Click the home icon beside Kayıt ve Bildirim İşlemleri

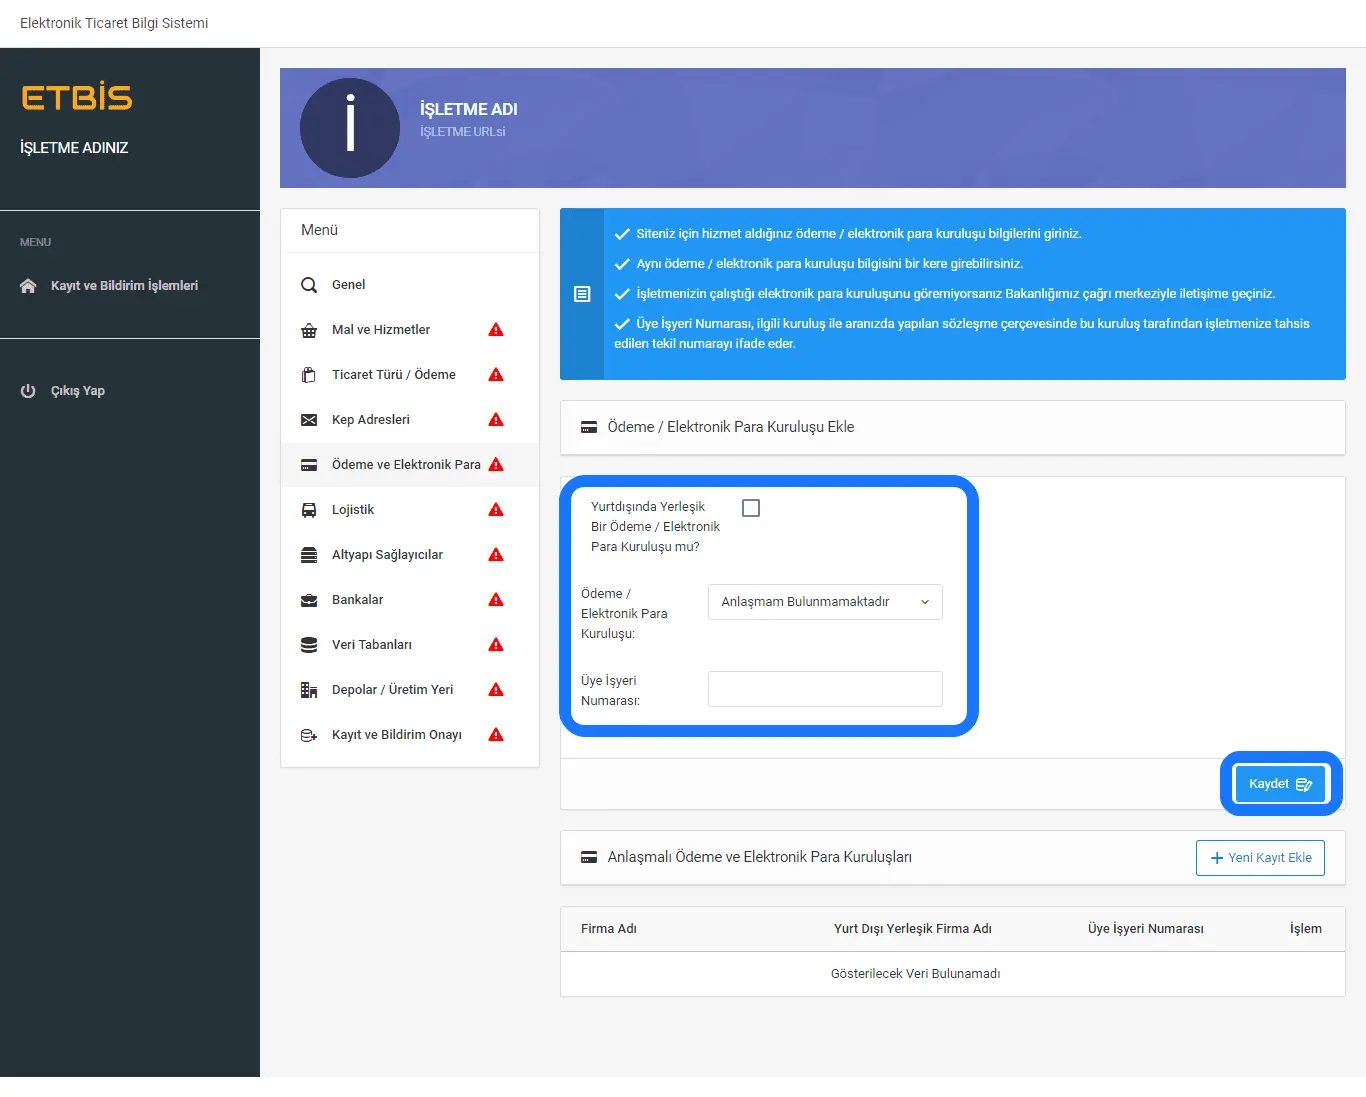(28, 286)
